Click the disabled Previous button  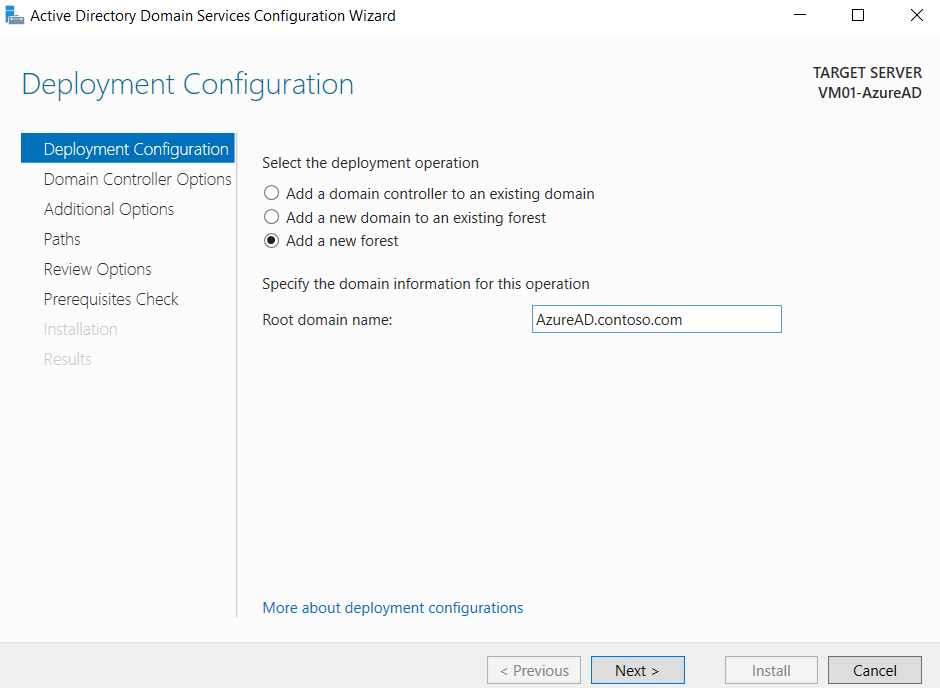534,670
